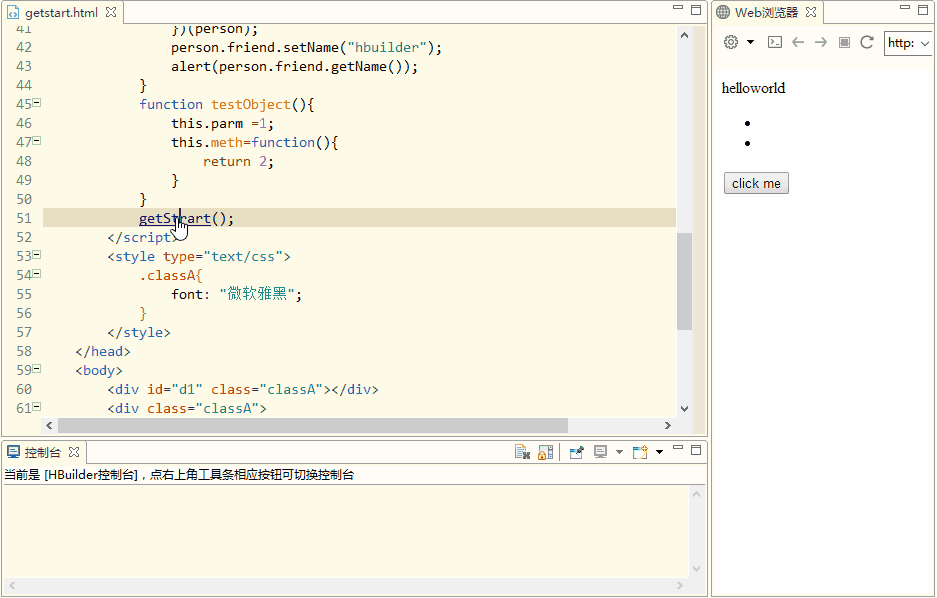This screenshot has height=598, width=937.
Task: Refresh the Web browser page
Action: (x=867, y=42)
